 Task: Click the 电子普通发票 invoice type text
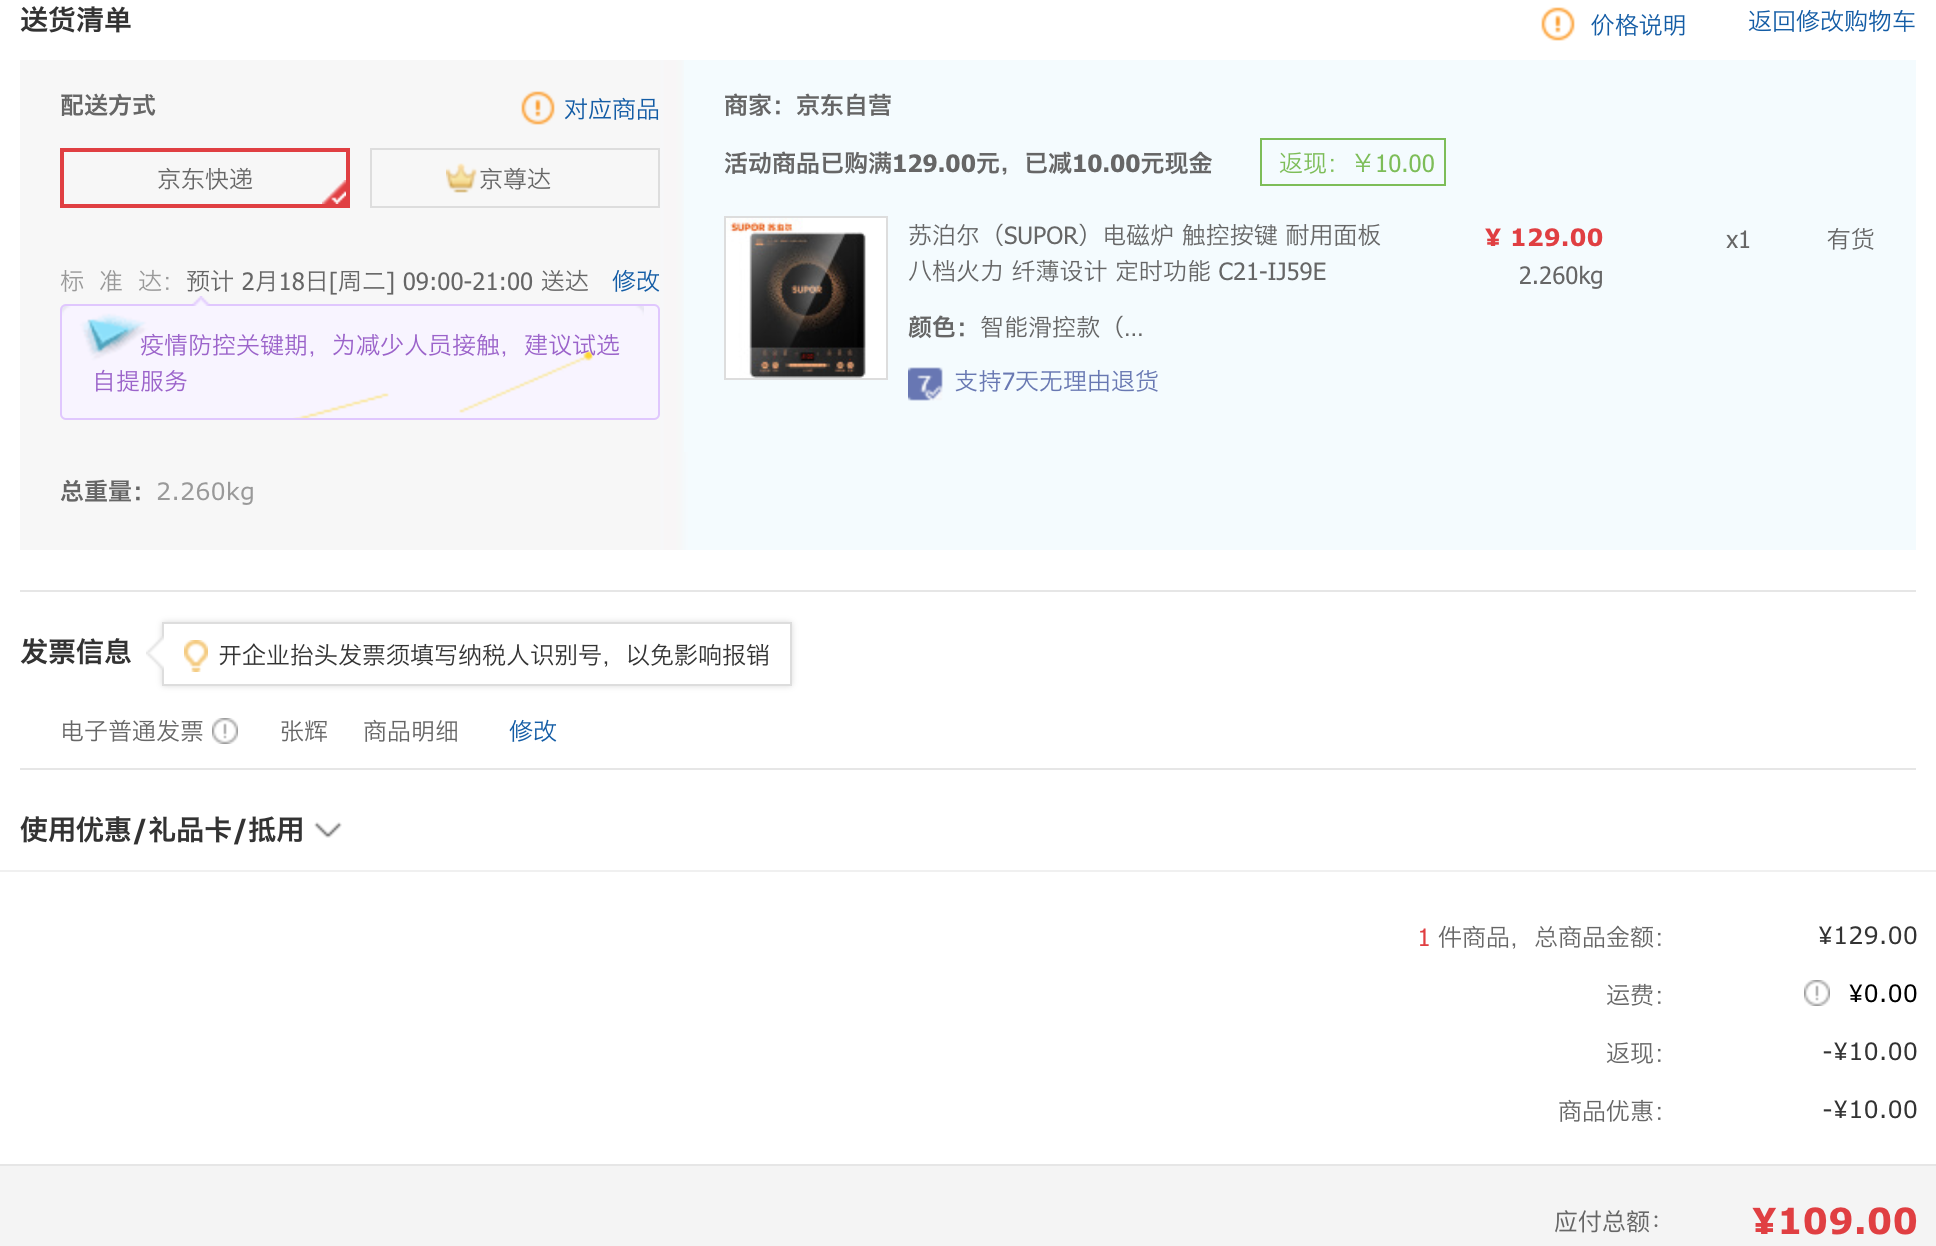(132, 731)
